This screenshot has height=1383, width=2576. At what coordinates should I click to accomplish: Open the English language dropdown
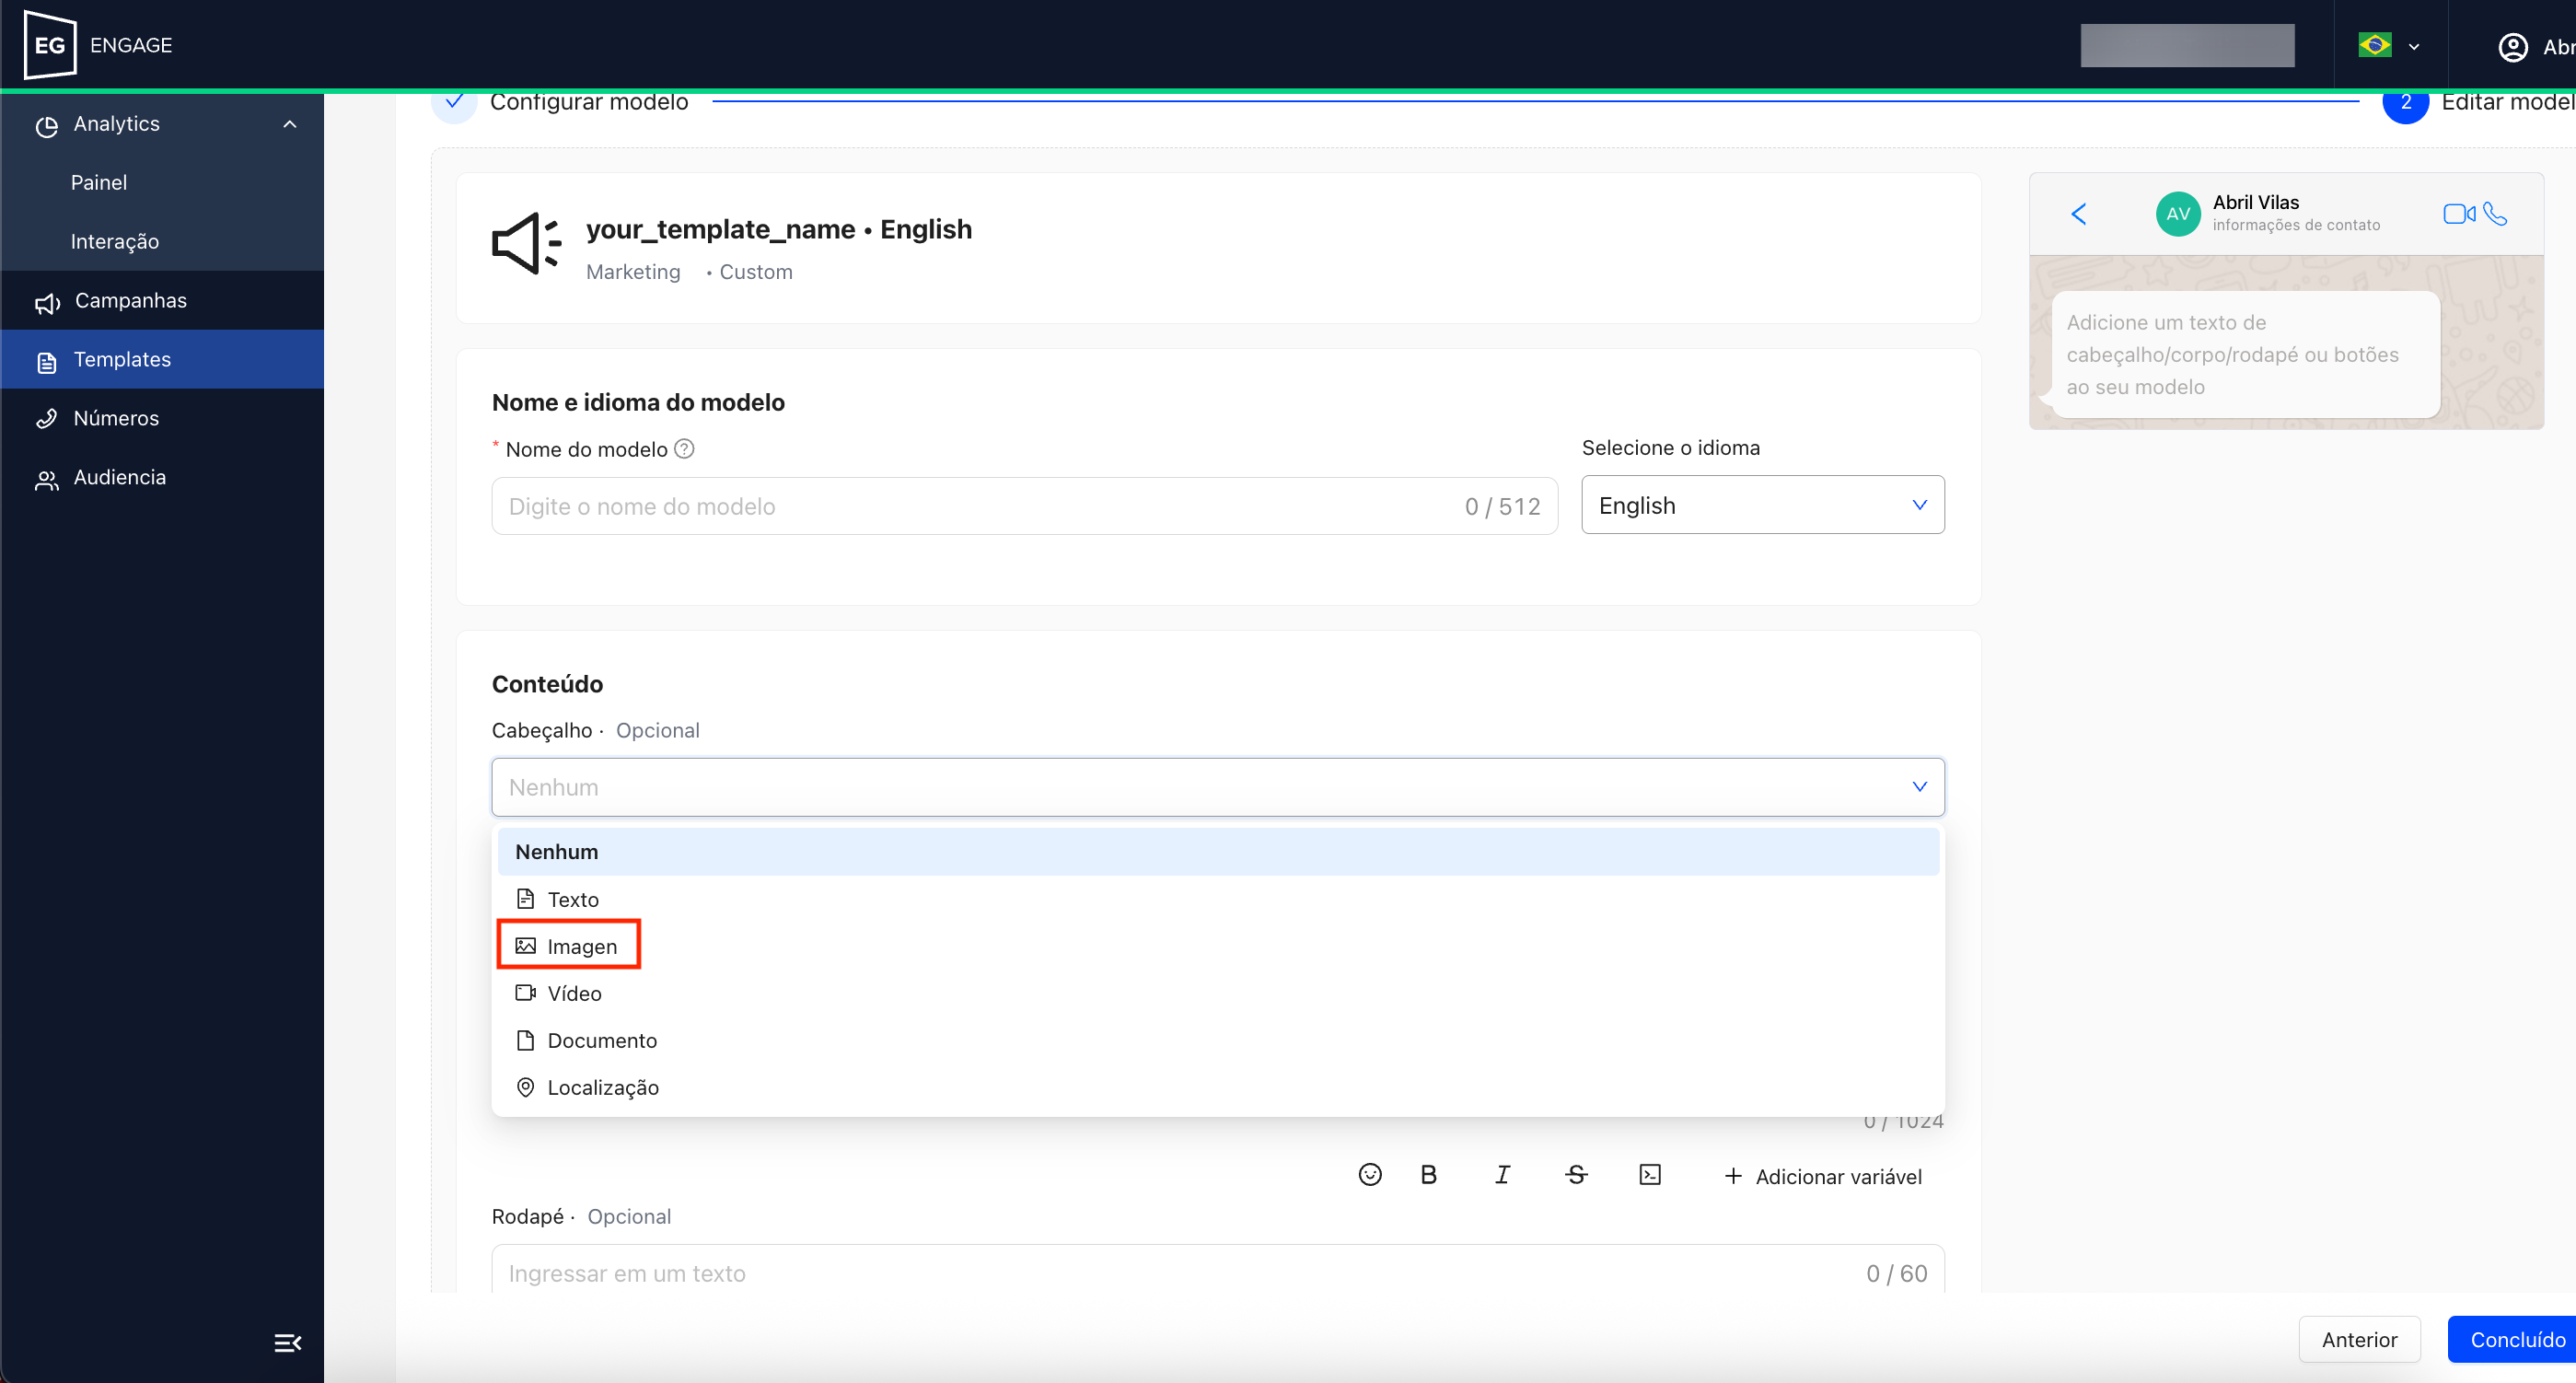coord(1762,505)
